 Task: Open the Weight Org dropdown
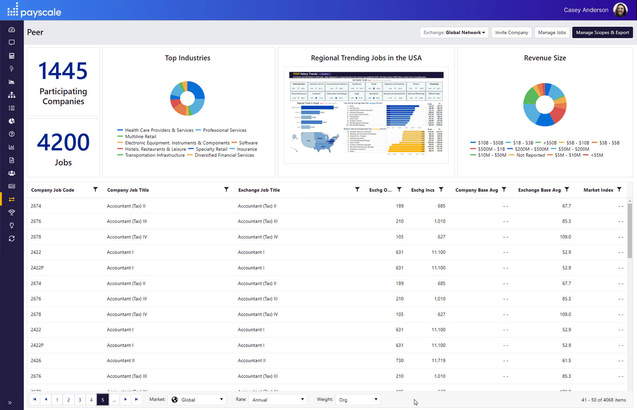[358, 400]
